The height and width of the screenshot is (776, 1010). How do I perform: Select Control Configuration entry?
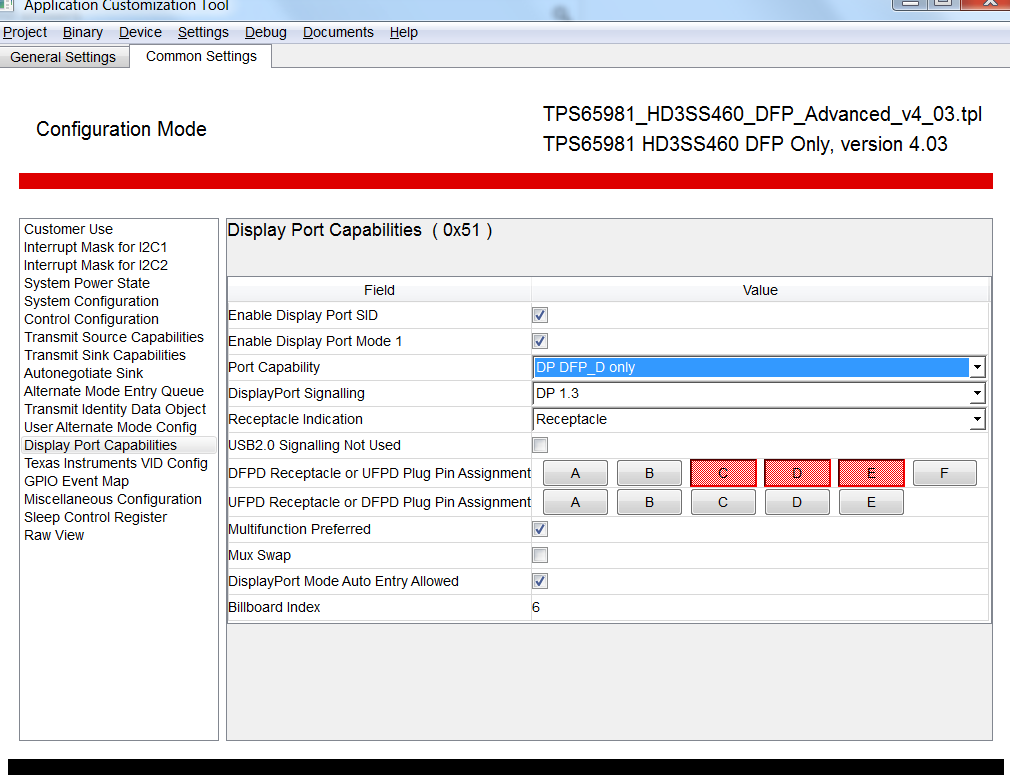pyautogui.click(x=91, y=319)
